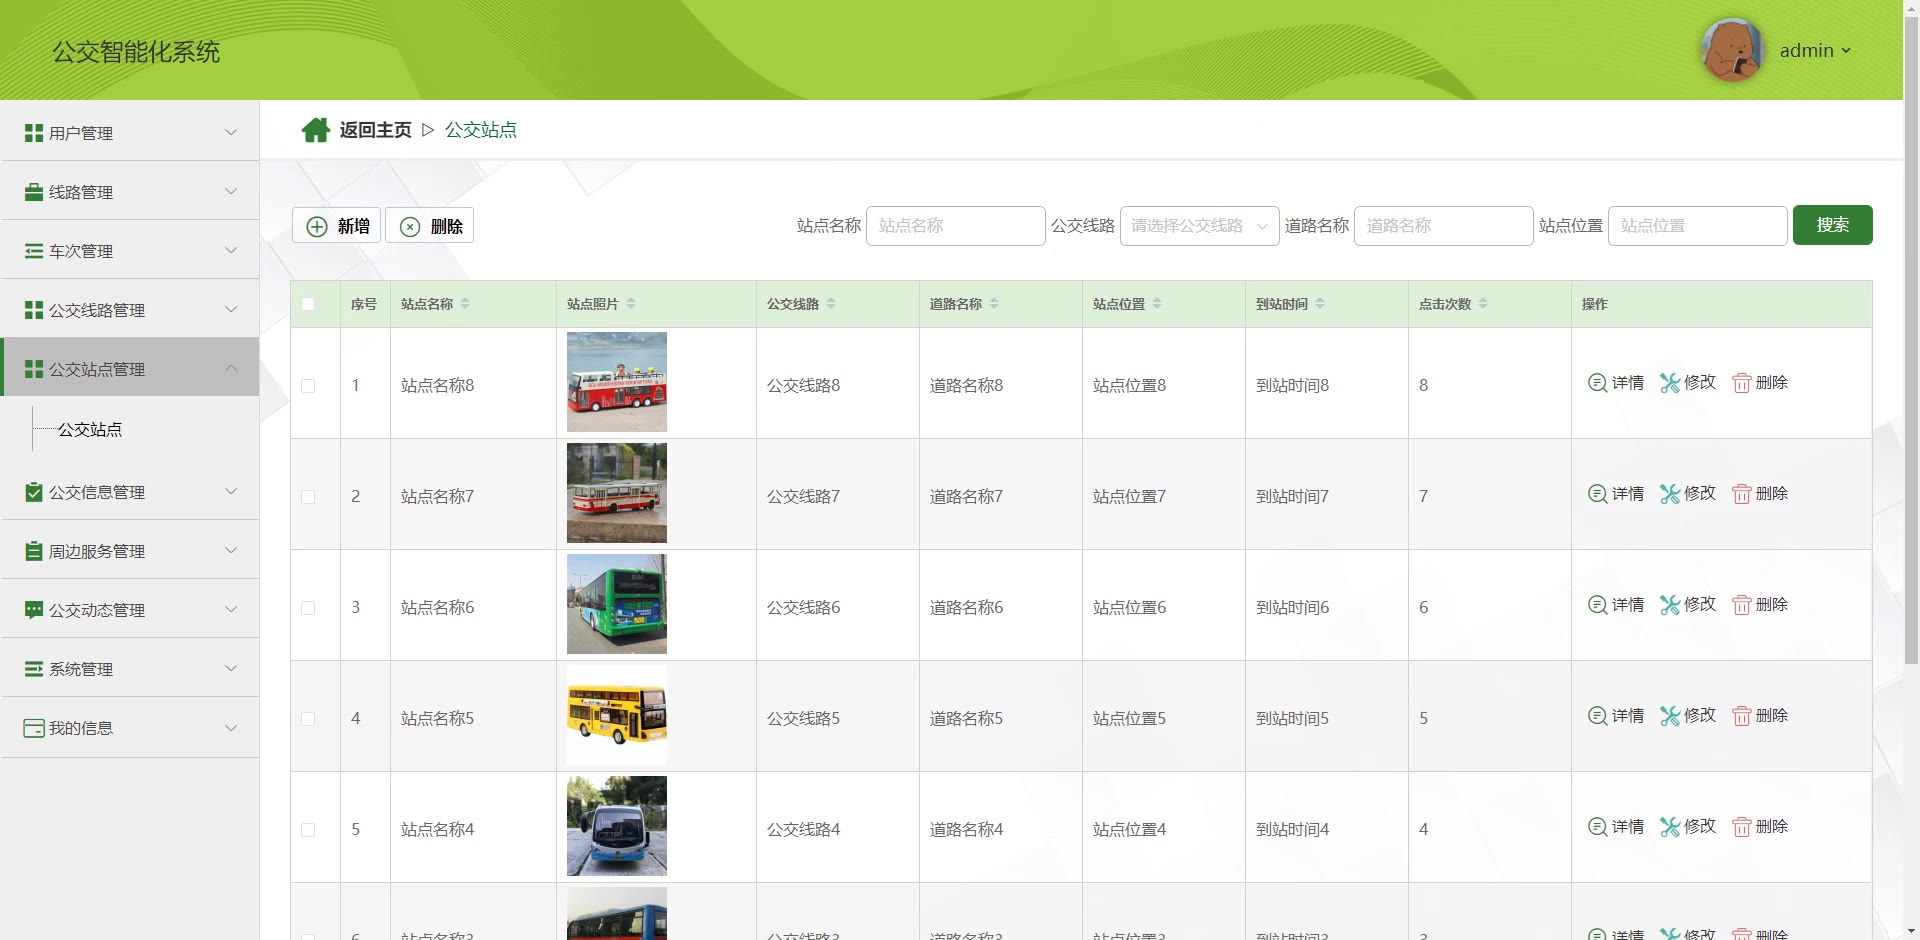
Task: Click the sort arrows next to 站点名称 header
Action: click(465, 304)
